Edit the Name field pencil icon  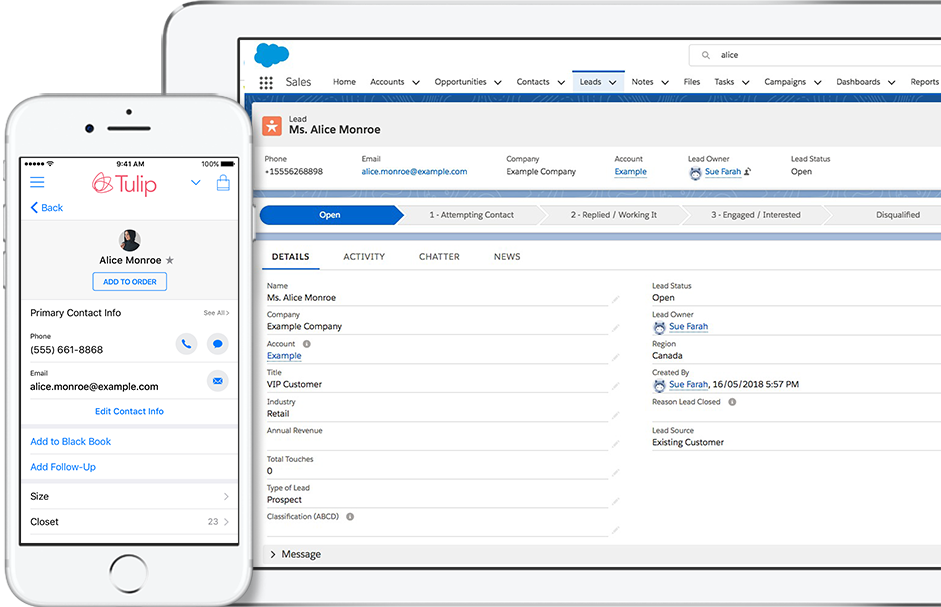616,299
